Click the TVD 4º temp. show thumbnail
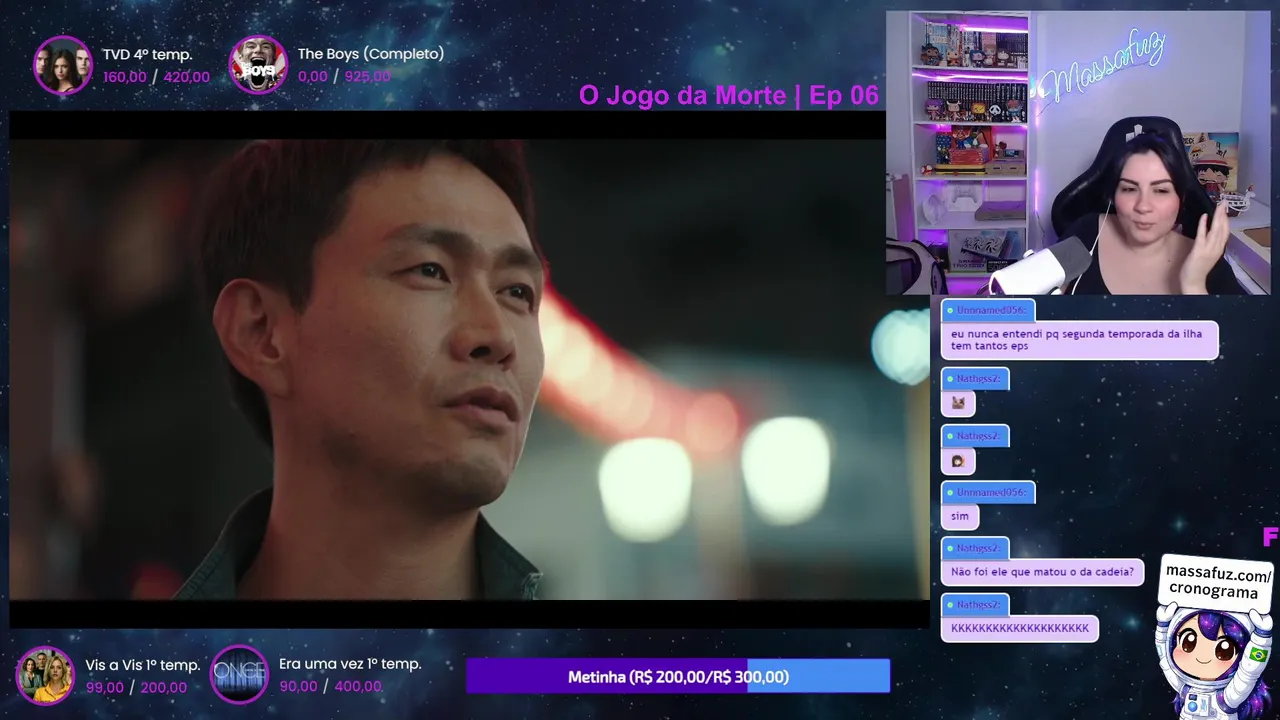1280x720 pixels. tap(63, 66)
